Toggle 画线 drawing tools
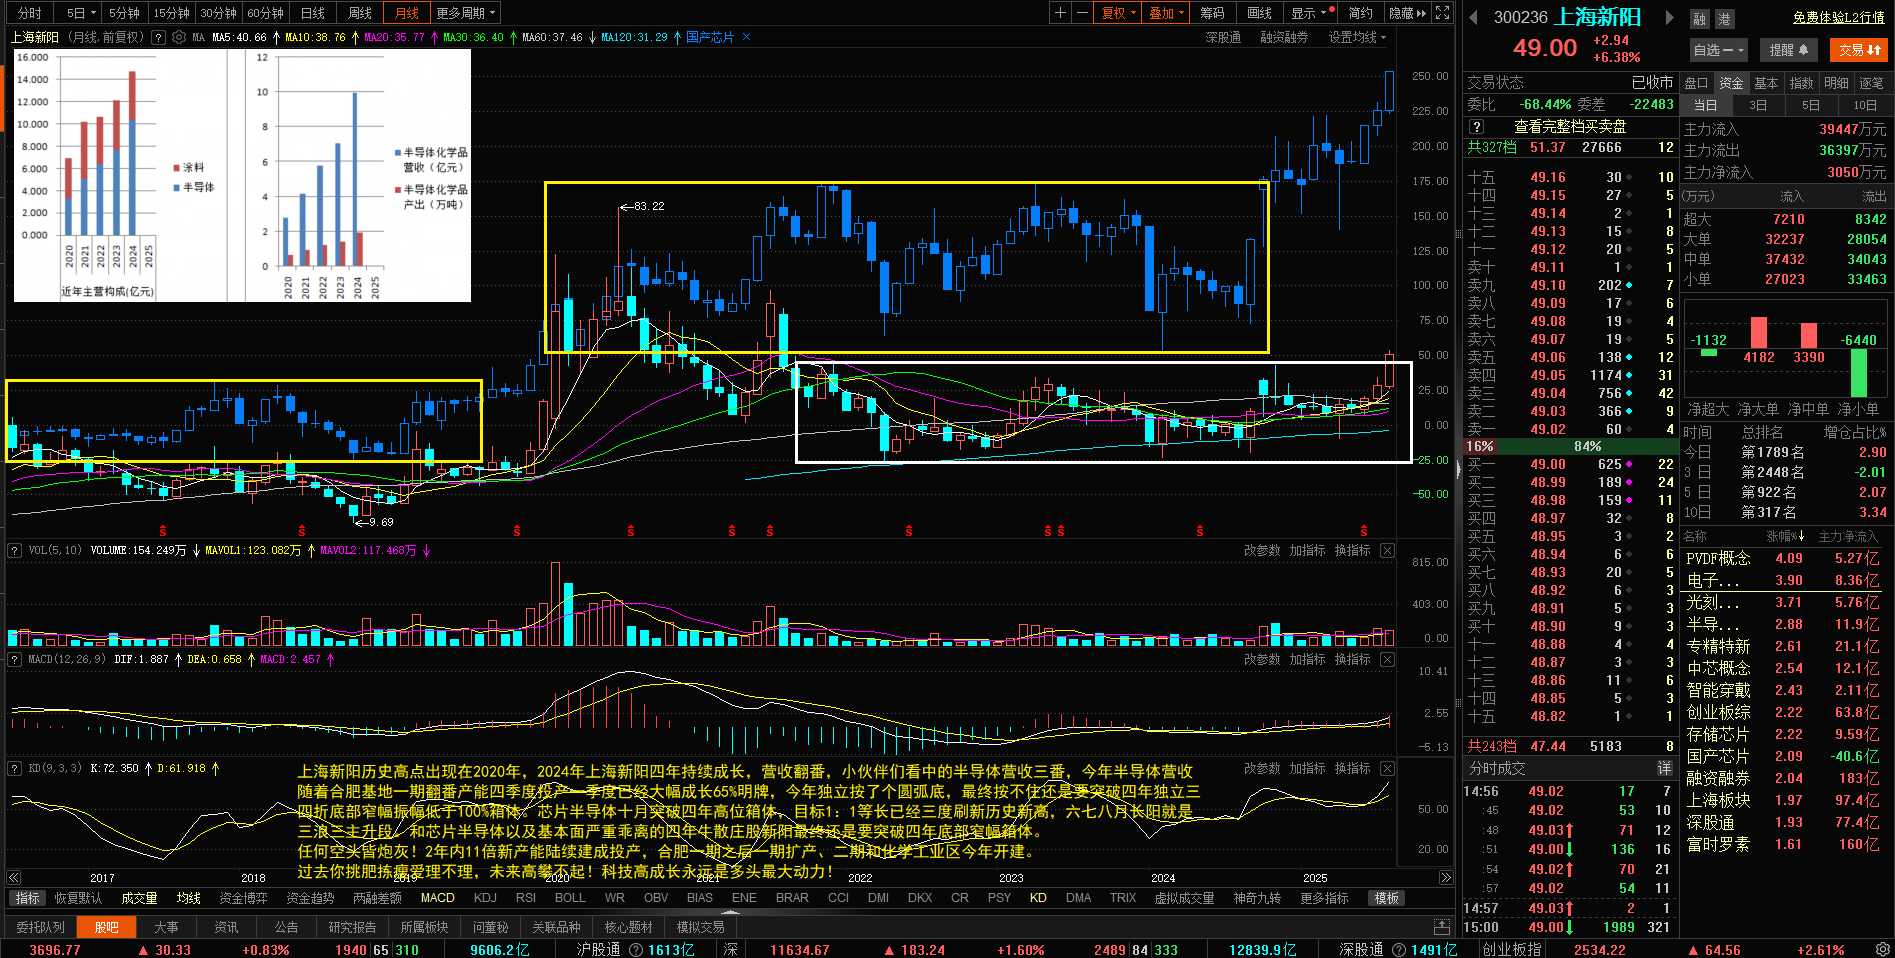 1259,13
